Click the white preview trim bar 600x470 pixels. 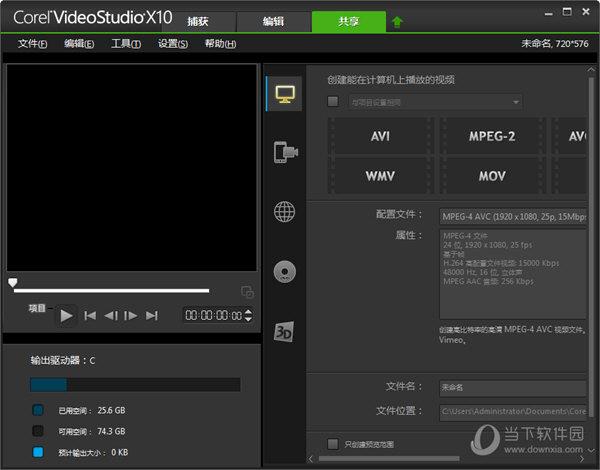[111, 291]
